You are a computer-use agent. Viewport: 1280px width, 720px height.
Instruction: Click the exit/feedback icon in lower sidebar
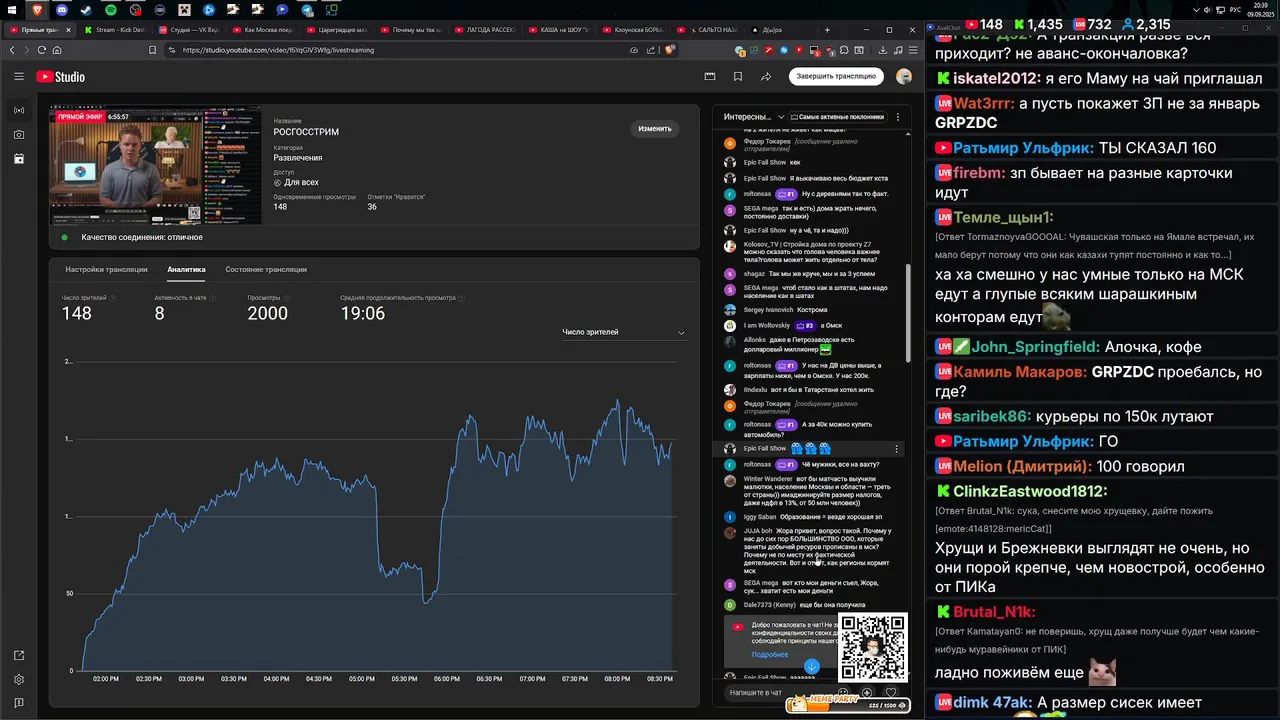19,655
